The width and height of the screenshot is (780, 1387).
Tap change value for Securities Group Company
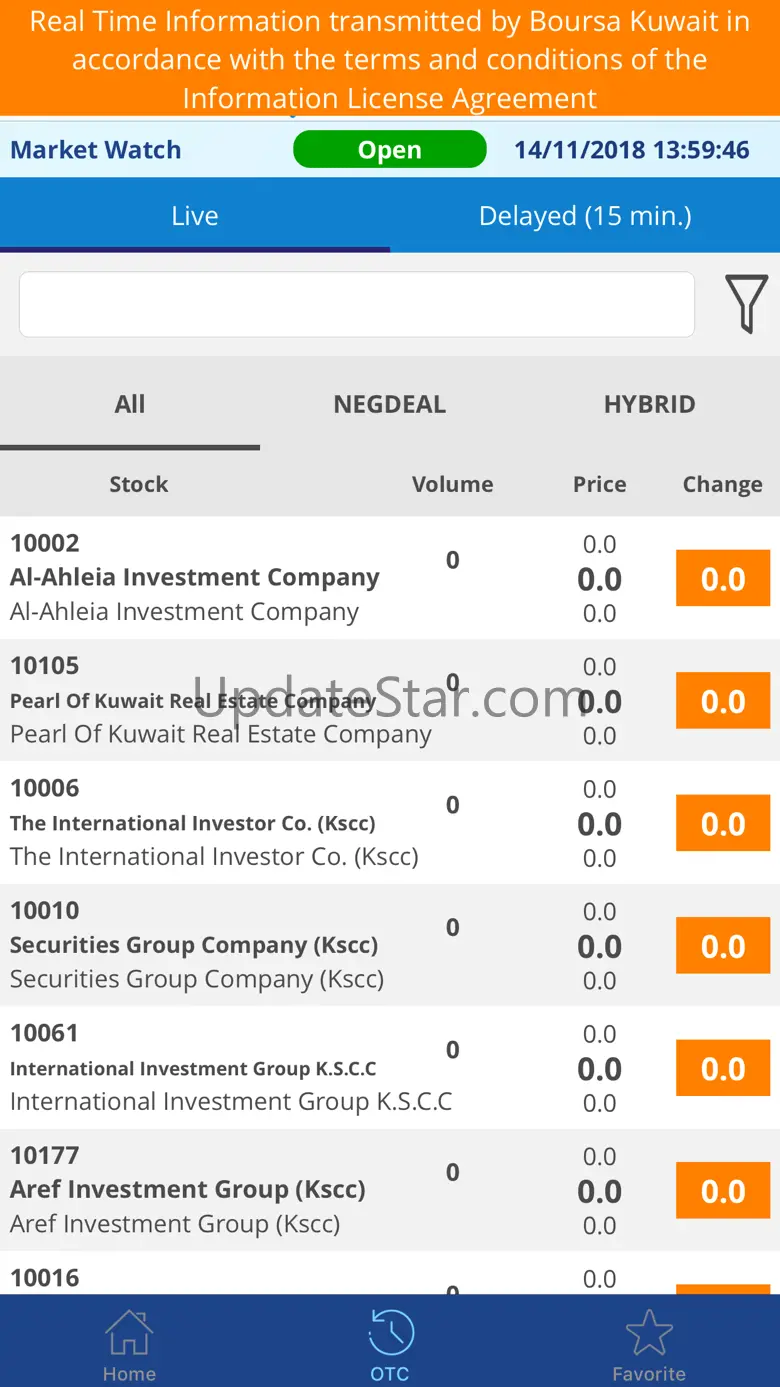(x=723, y=946)
